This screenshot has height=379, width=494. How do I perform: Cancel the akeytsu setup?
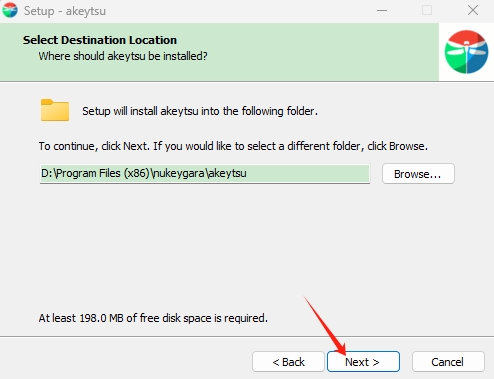pos(448,361)
